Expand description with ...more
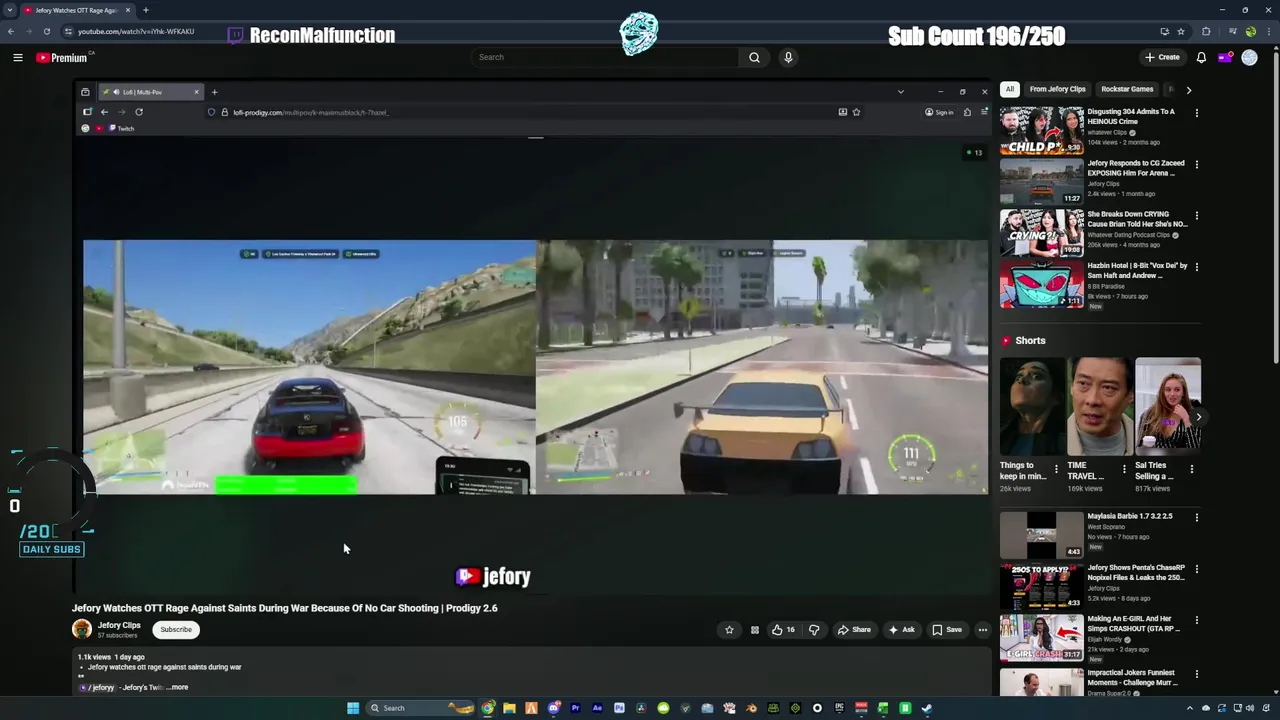1280x720 pixels. click(x=178, y=687)
